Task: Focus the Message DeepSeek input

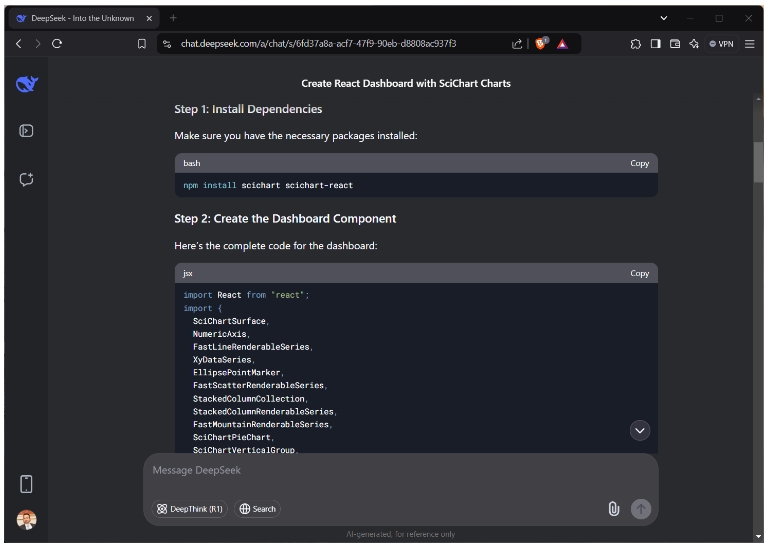Action: (x=400, y=470)
